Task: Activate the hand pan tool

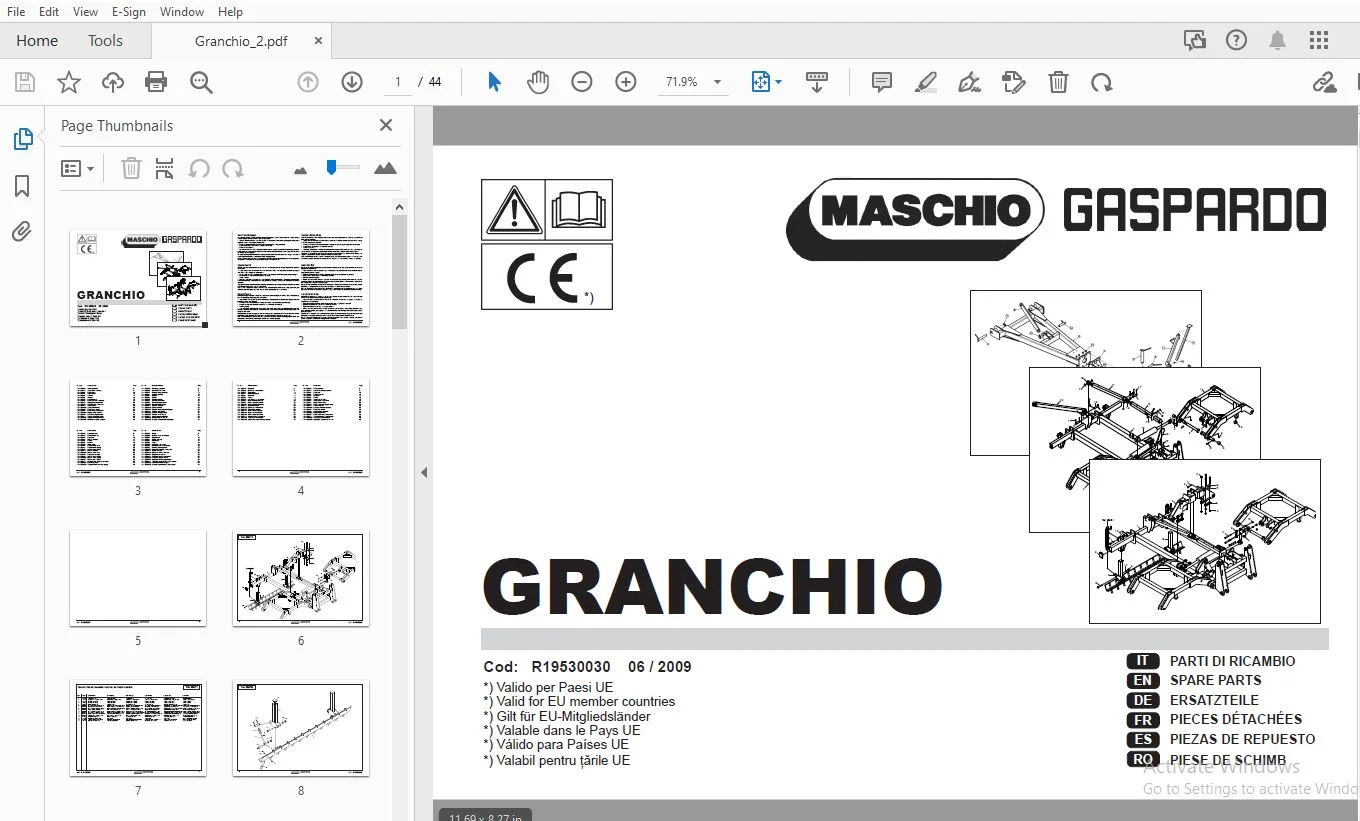Action: (x=538, y=83)
